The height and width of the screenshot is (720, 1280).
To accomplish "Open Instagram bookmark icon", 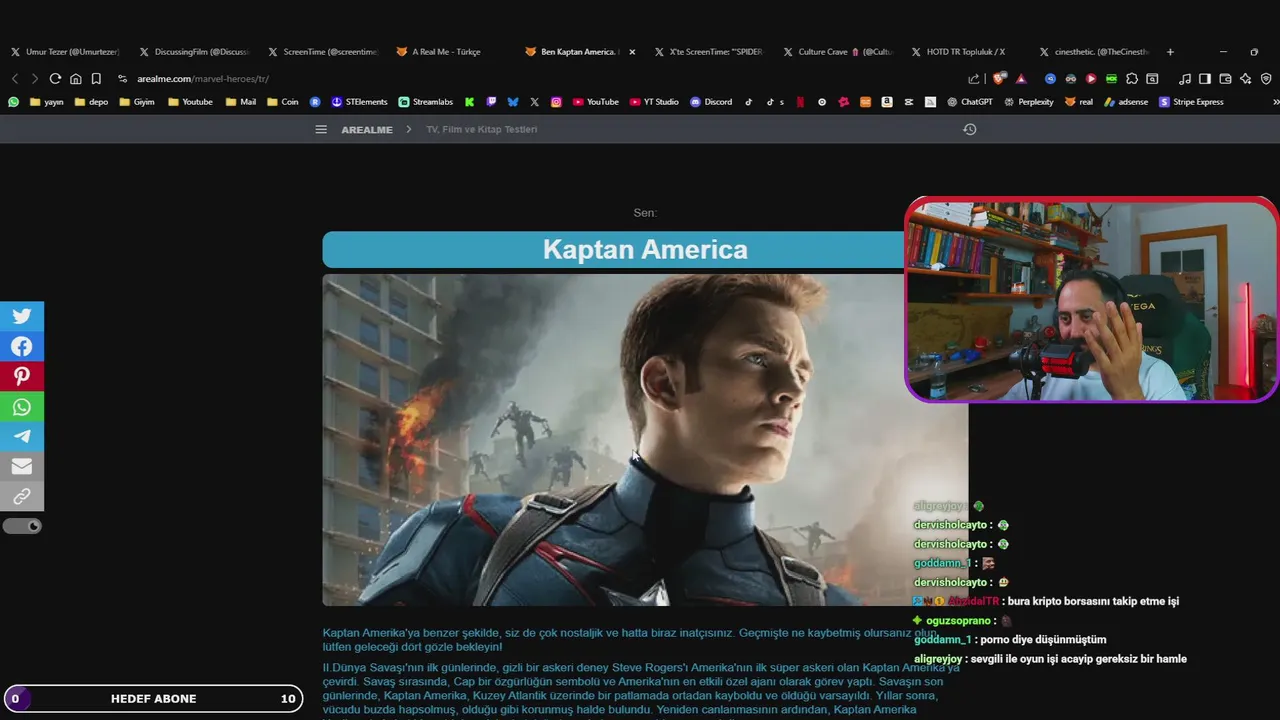I will [556, 102].
